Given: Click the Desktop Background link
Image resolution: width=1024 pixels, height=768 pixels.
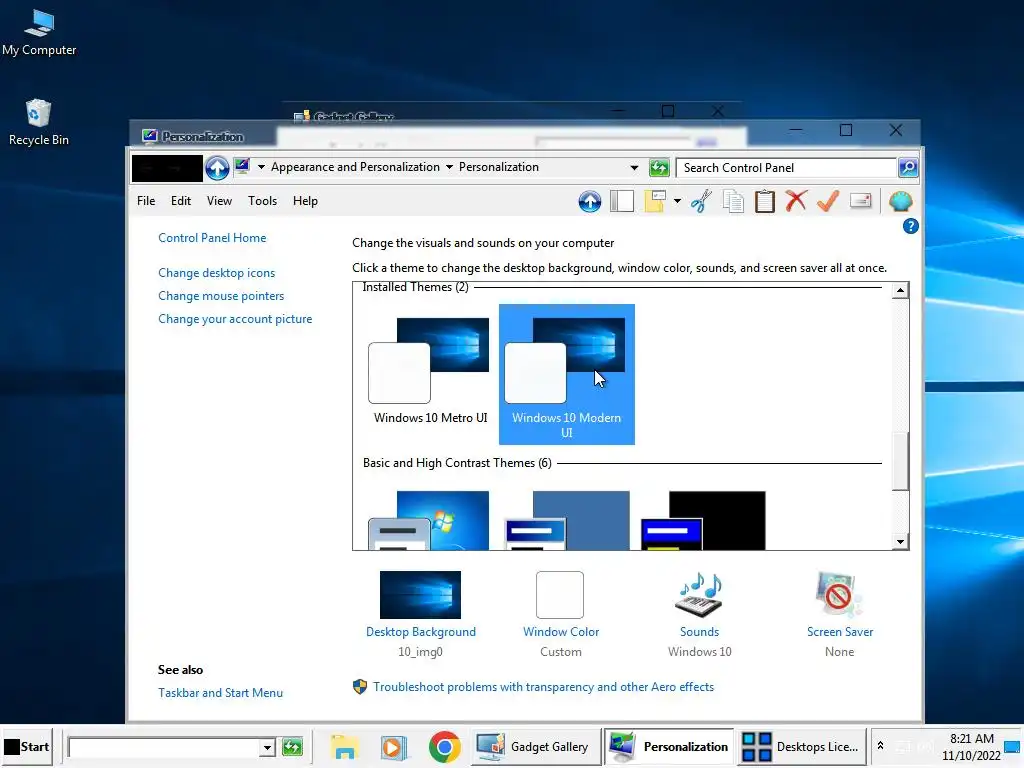Looking at the screenshot, I should point(421,632).
